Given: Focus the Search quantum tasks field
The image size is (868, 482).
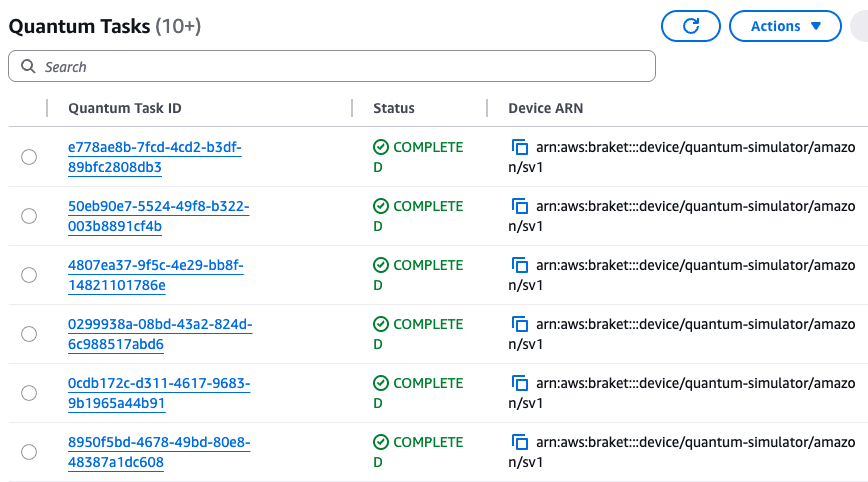Looking at the screenshot, I should pos(332,66).
